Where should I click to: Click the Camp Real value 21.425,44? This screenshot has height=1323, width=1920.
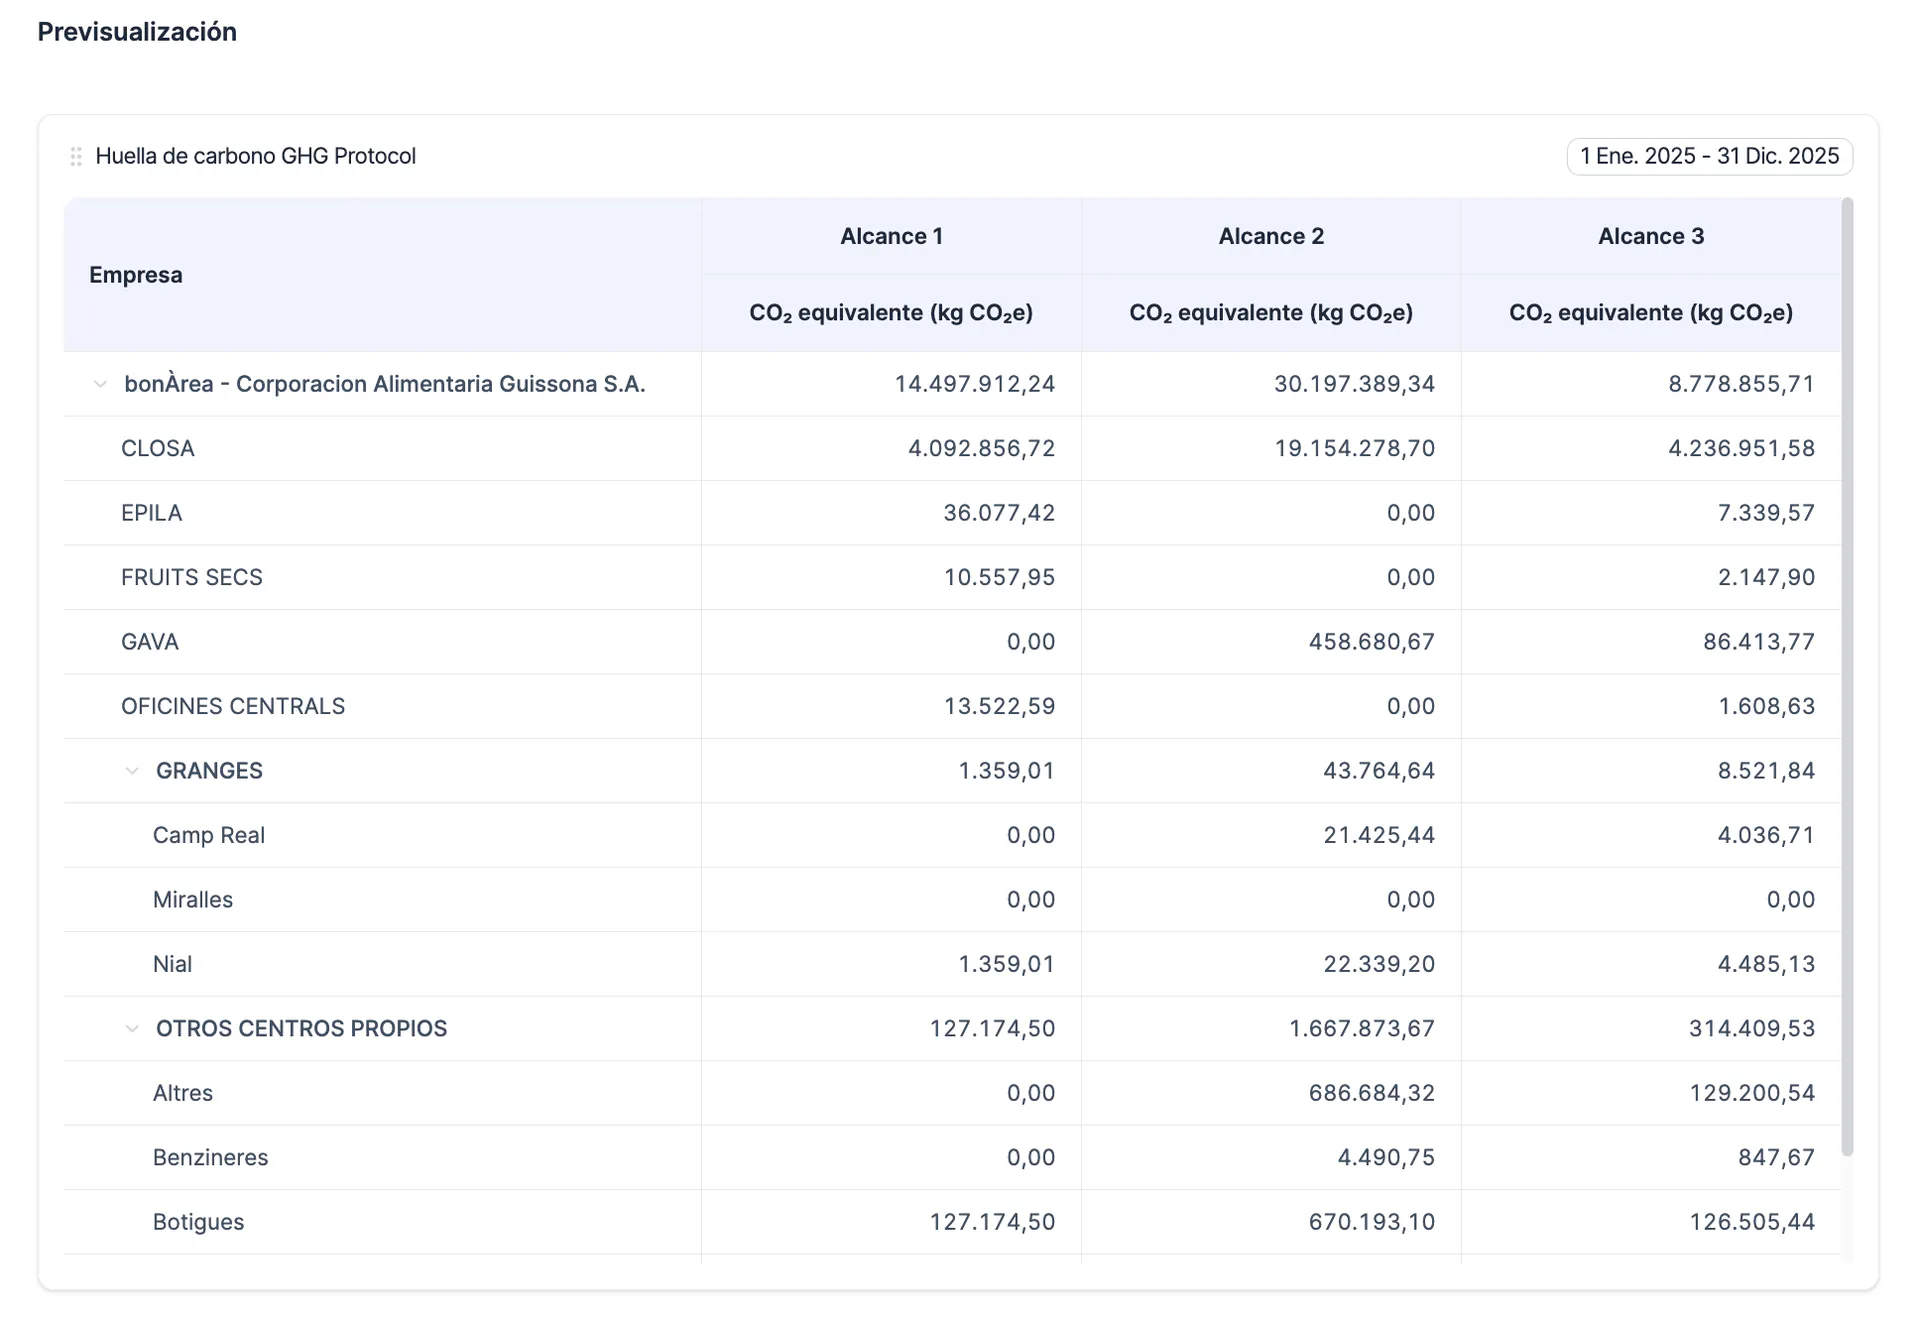click(1380, 835)
